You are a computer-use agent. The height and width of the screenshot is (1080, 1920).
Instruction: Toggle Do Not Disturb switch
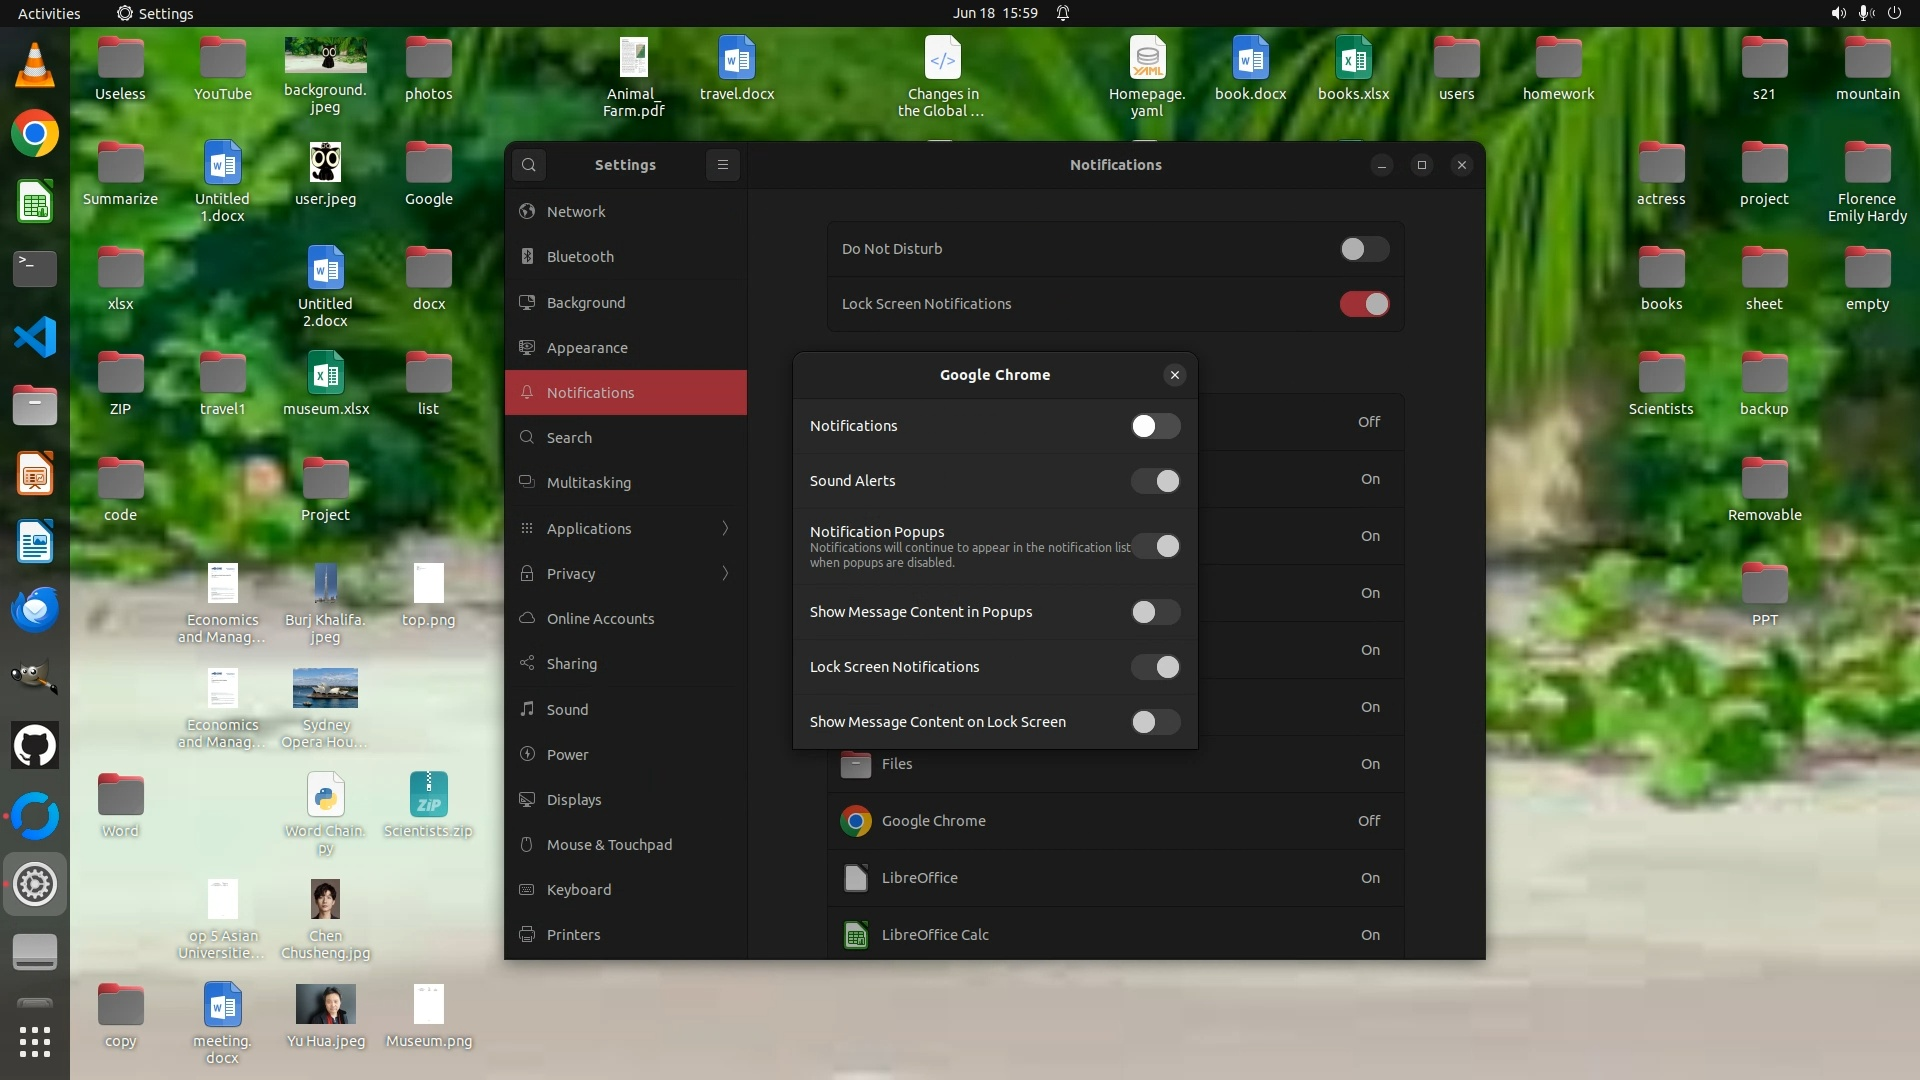[1364, 249]
